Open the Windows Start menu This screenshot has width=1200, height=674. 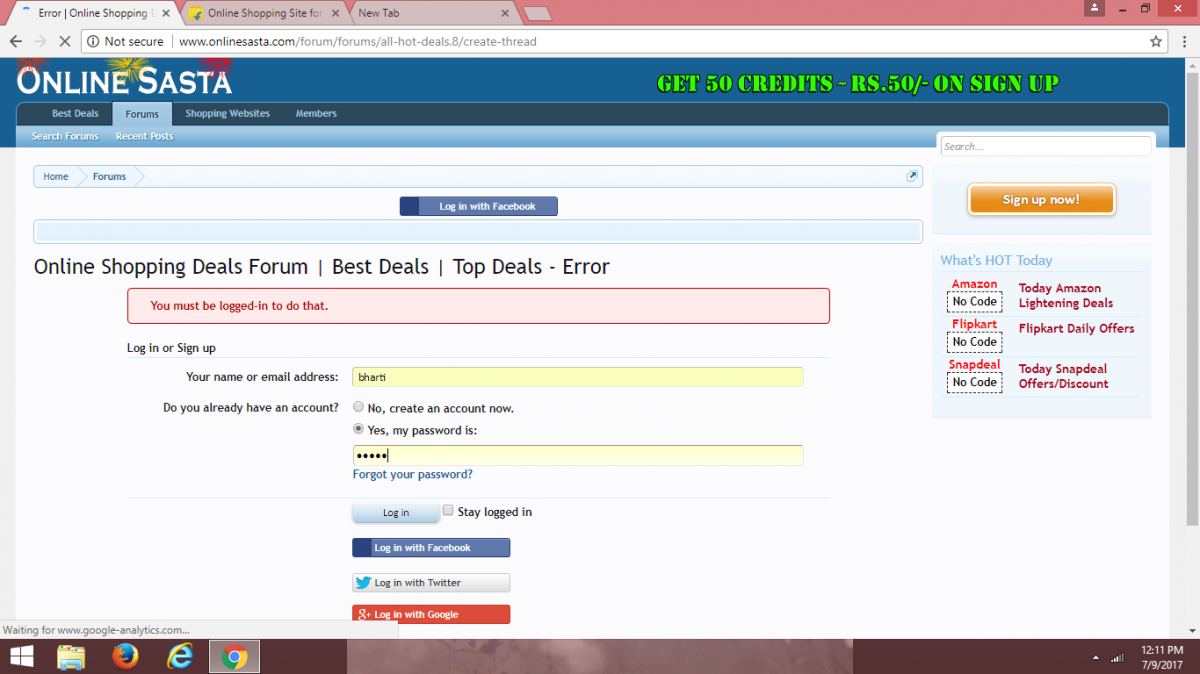[20, 656]
